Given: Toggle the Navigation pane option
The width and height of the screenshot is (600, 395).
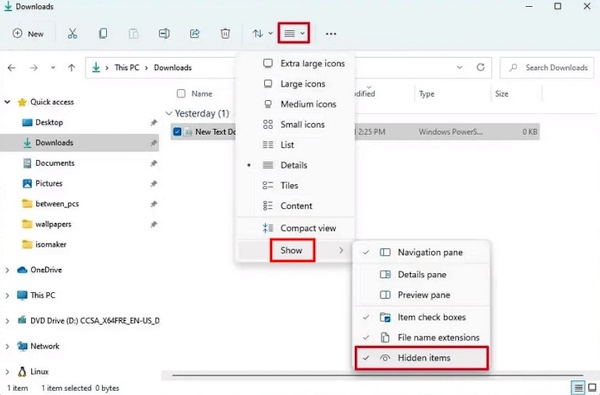Looking at the screenshot, I should (421, 253).
